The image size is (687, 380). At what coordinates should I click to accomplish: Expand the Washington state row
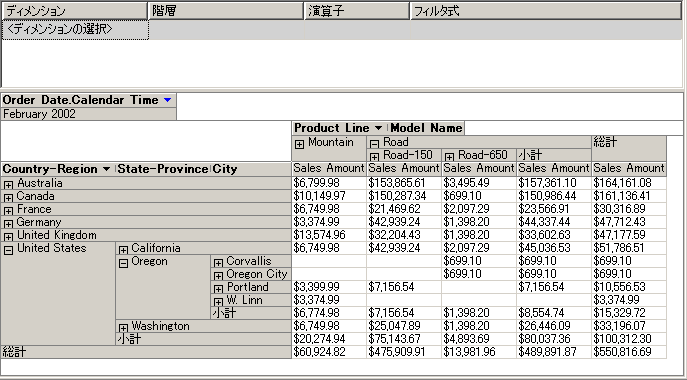click(124, 328)
